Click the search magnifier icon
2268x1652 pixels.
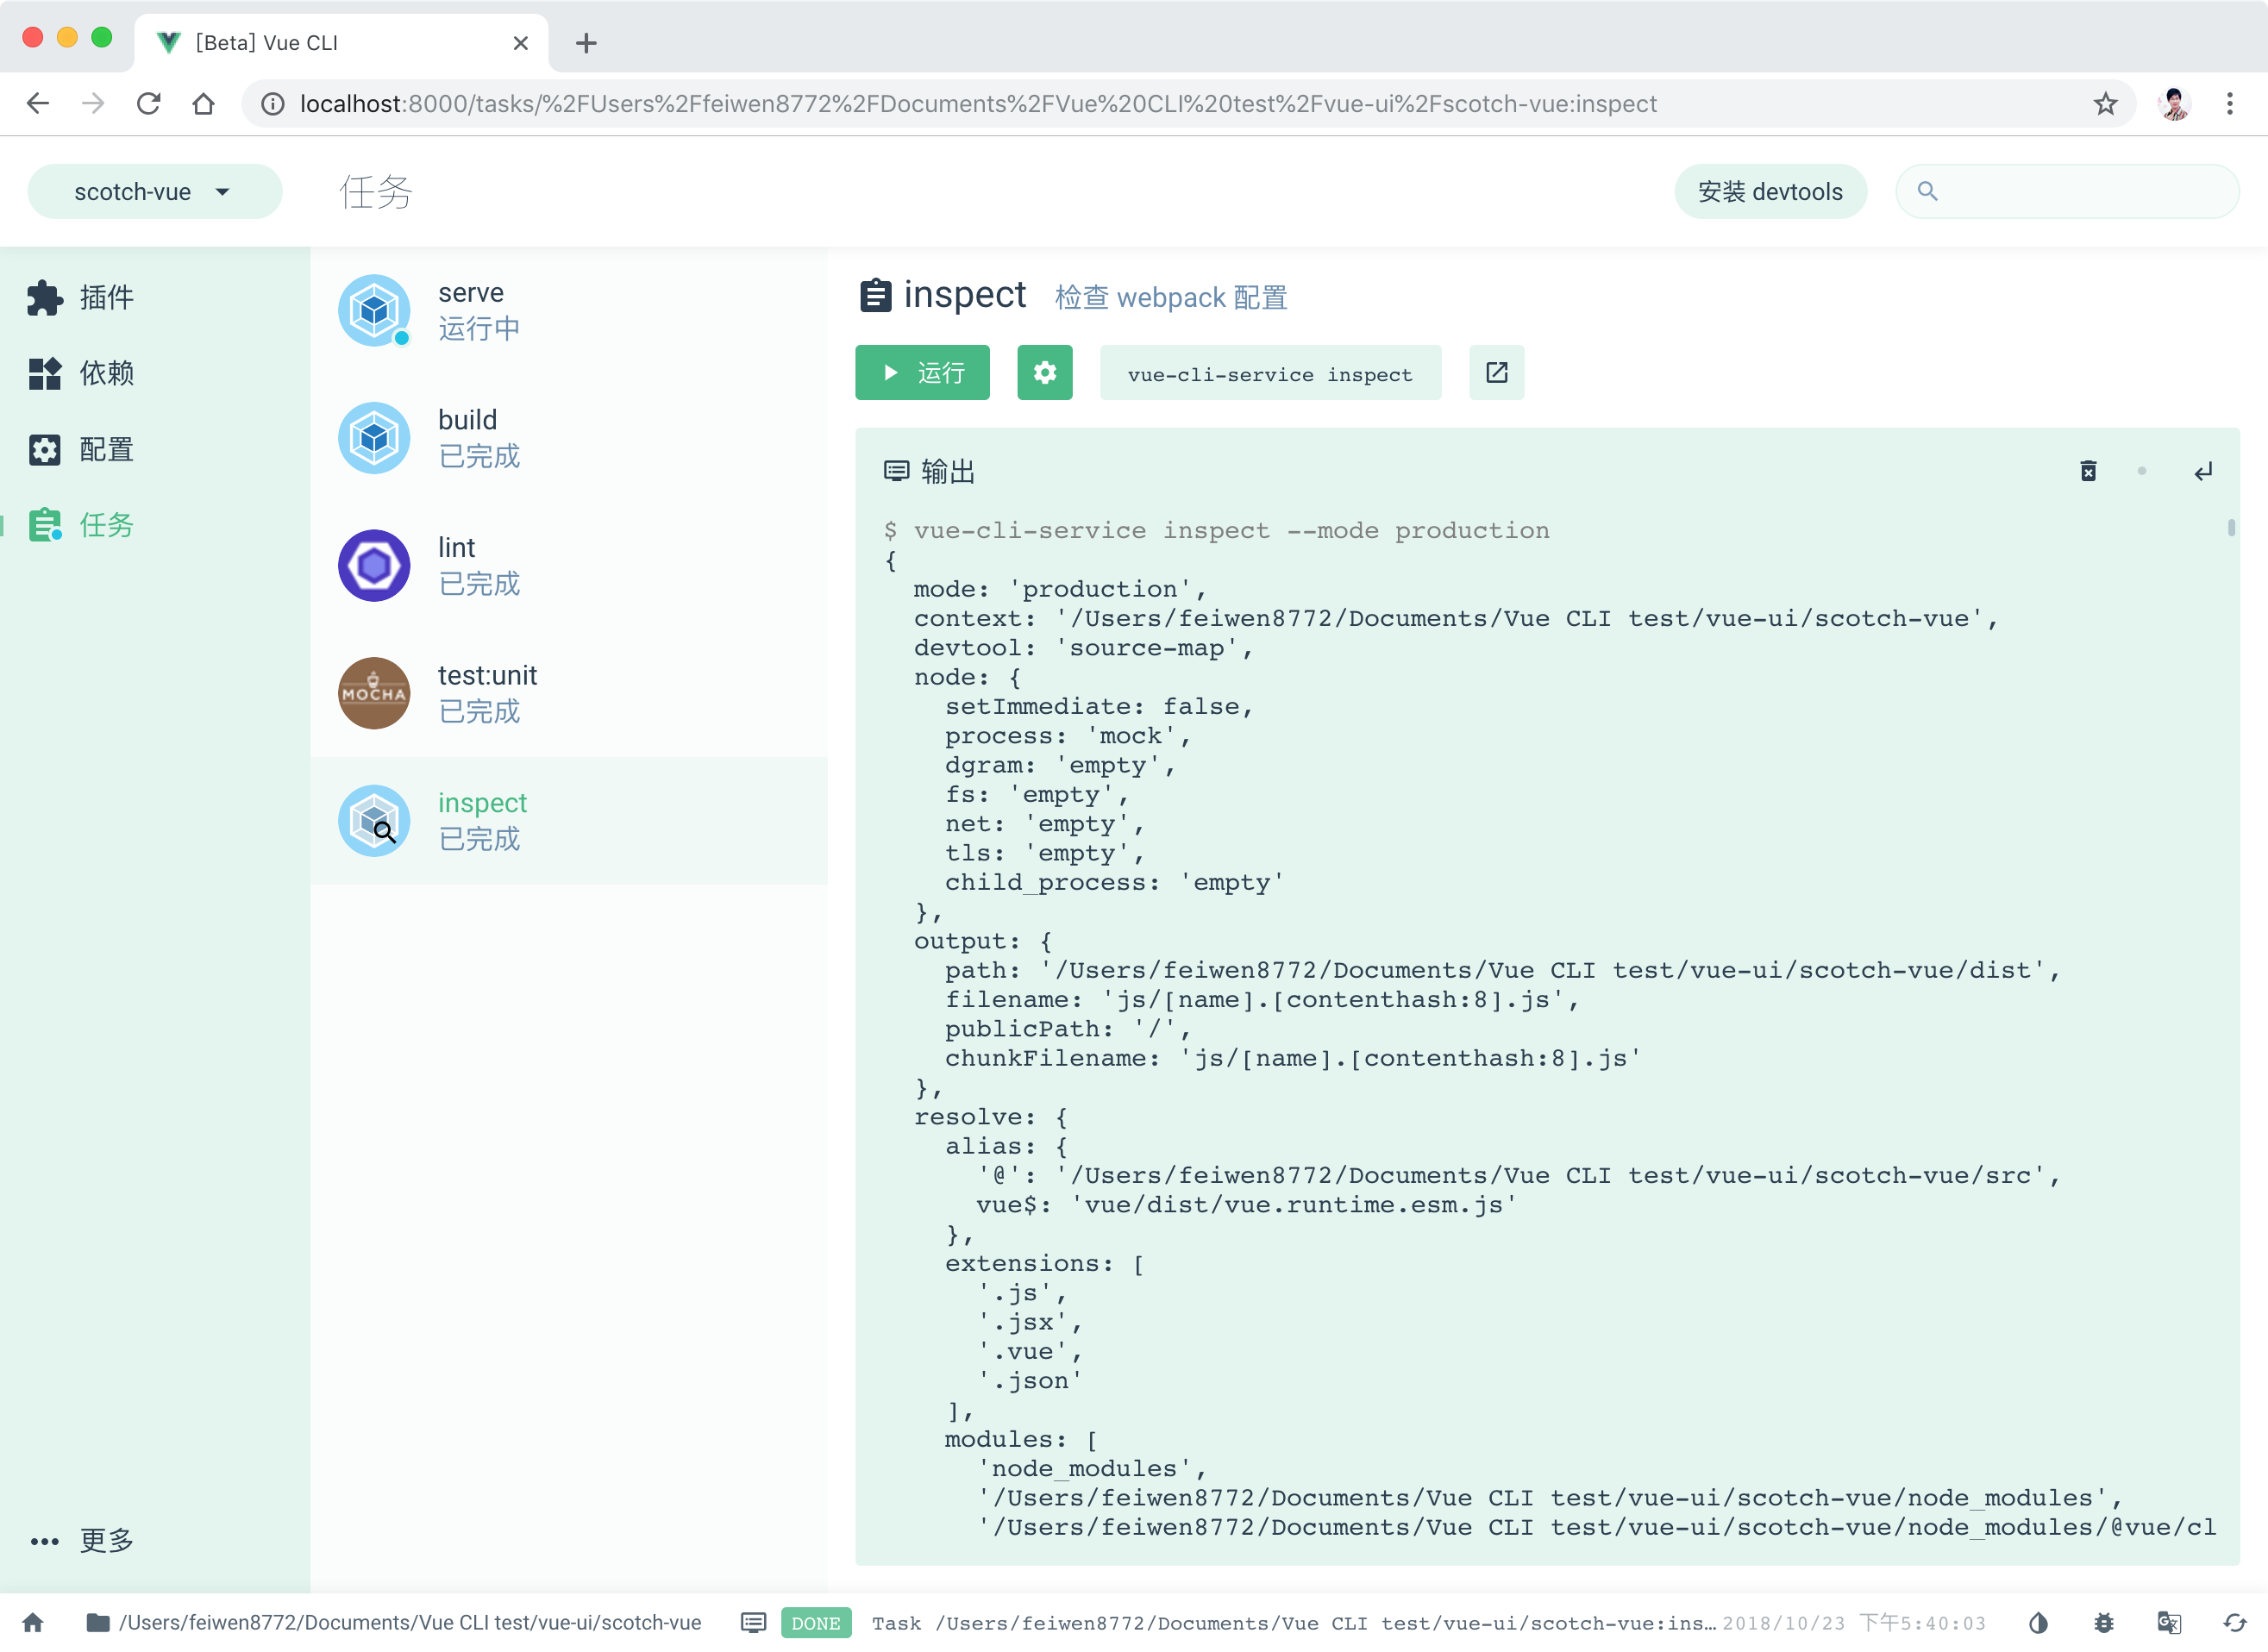1927,191
